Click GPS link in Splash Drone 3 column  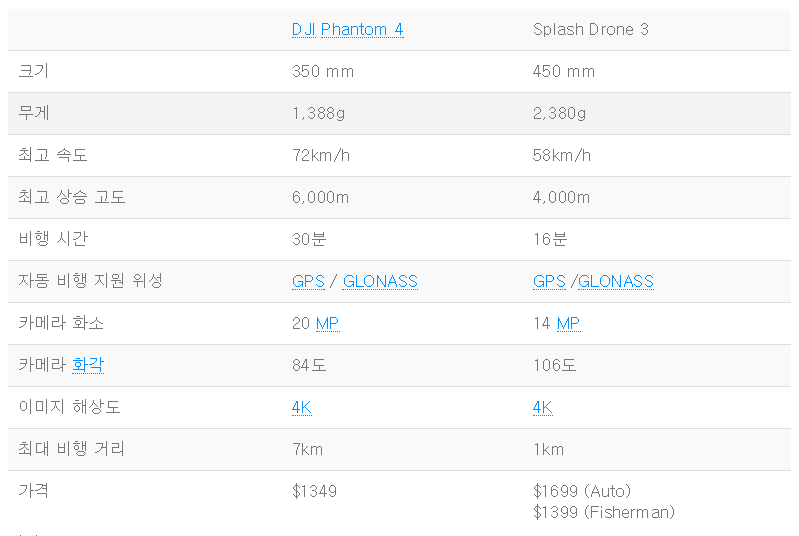549,281
